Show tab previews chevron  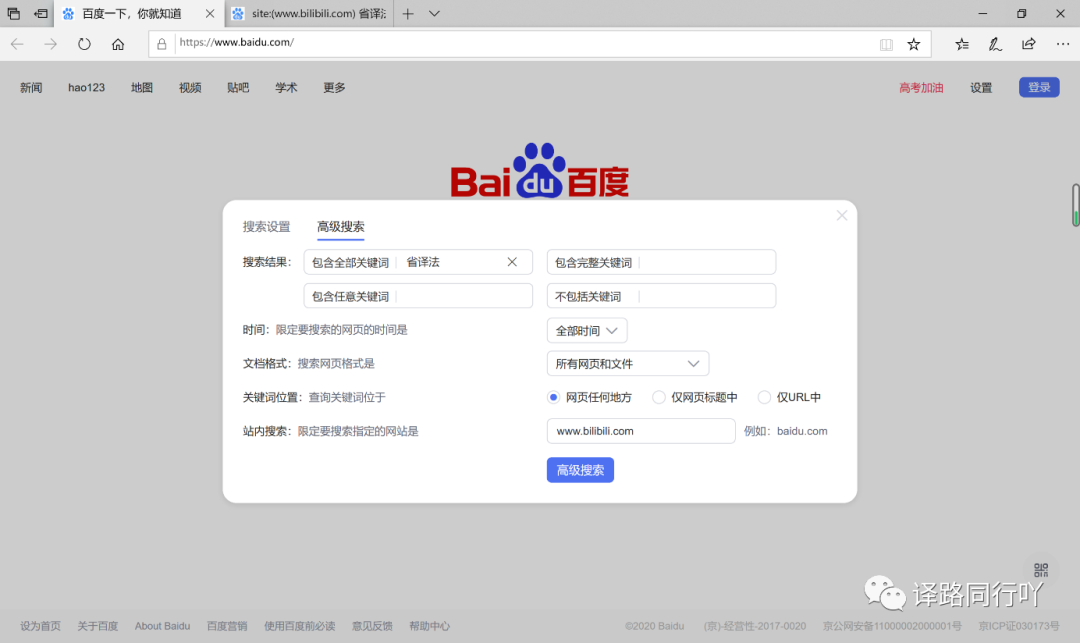point(434,14)
